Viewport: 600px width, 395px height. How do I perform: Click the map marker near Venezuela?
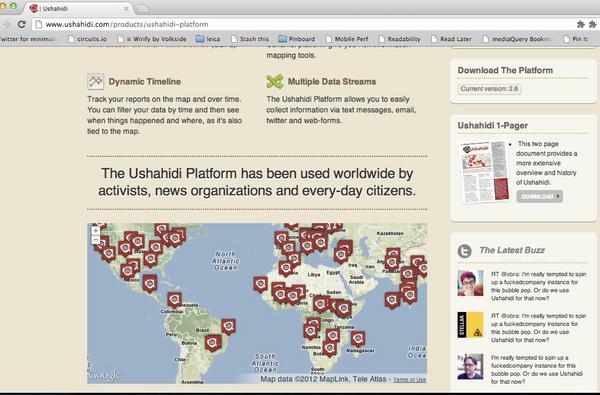(174, 299)
